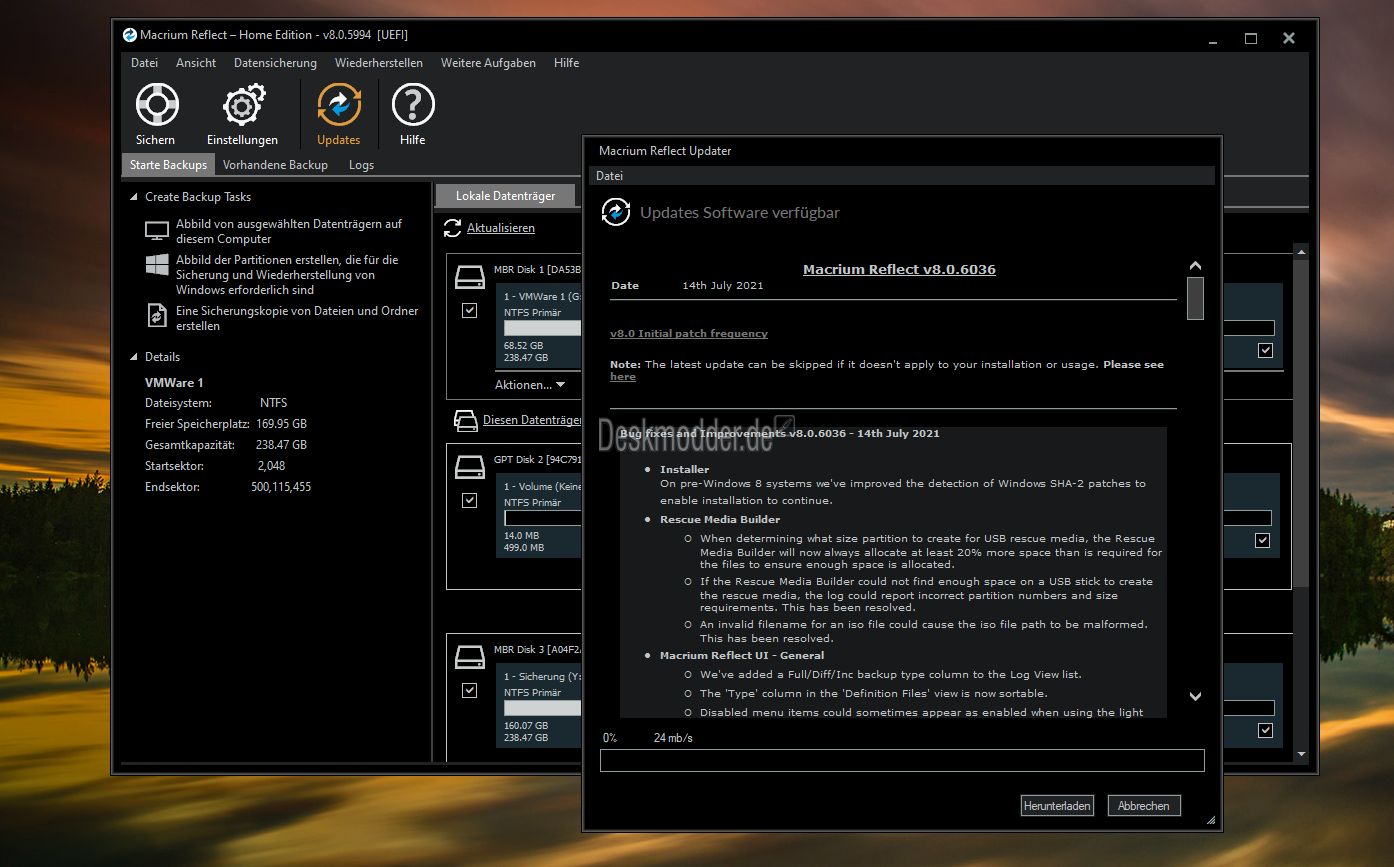This screenshot has width=1394, height=867.
Task: Click the 'here' link in the update note
Action: tap(623, 377)
